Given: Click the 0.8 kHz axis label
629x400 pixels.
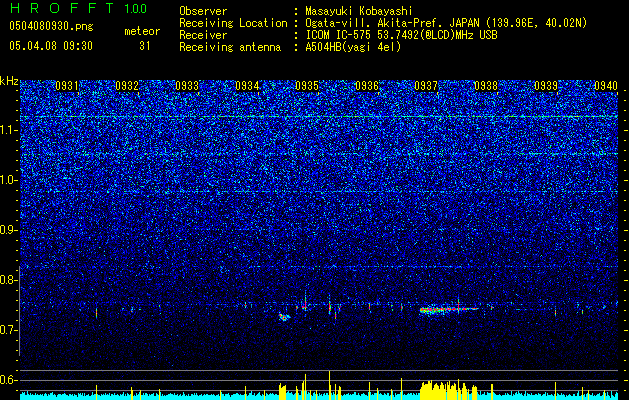Looking at the screenshot, I should coord(9,280).
